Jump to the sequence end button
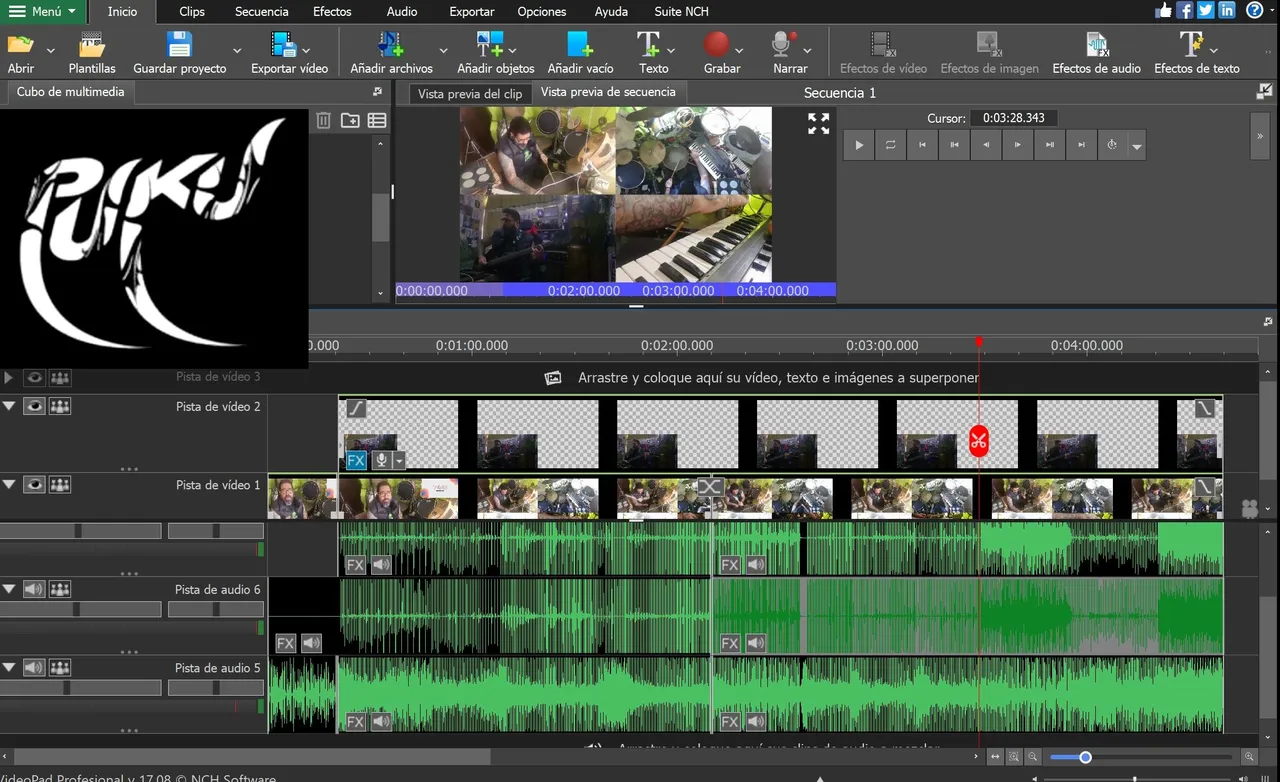The height and width of the screenshot is (782, 1280). pyautogui.click(x=1082, y=145)
